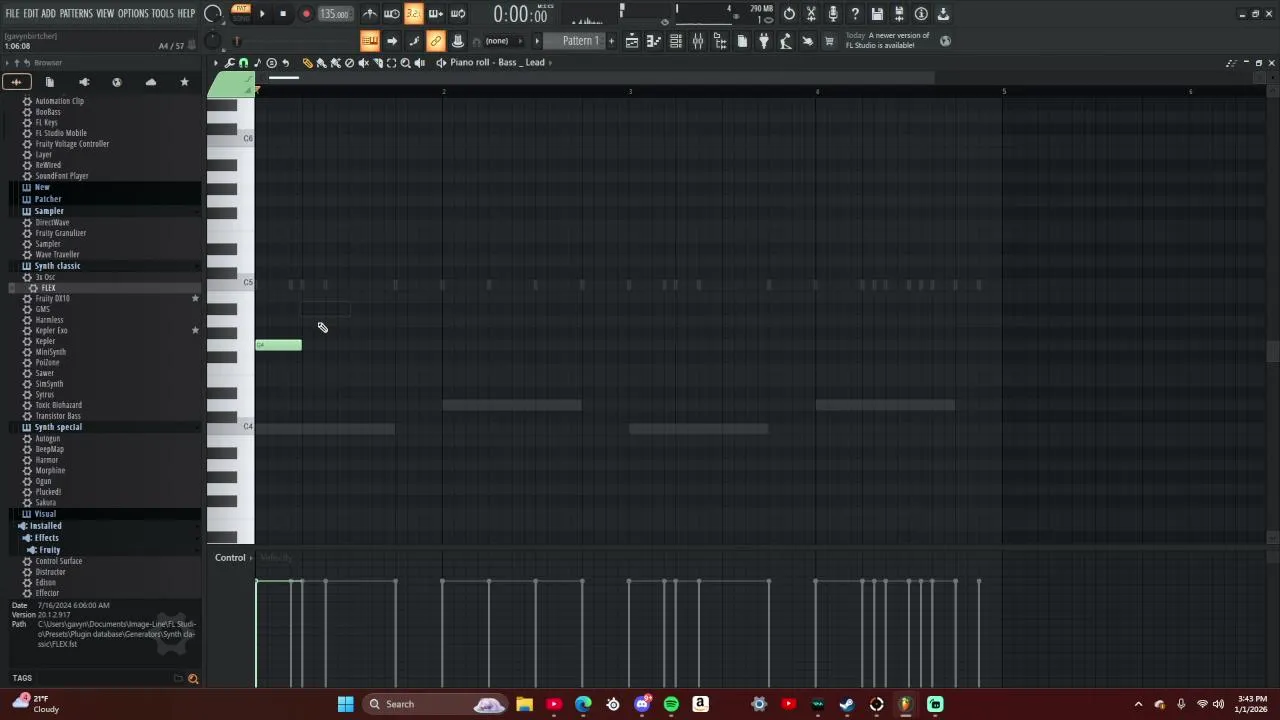
Task: Collapse the Synth special folder
Action: click(x=58, y=427)
